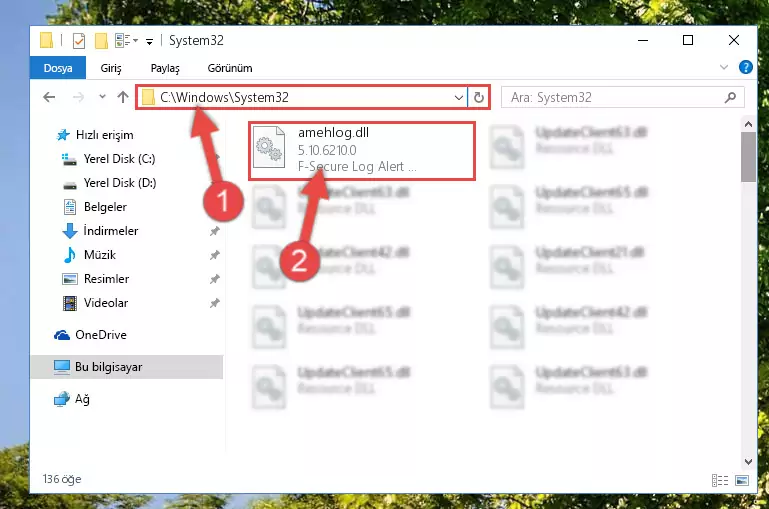769x509 pixels.
Task: Select Bu bilgisayar in navigation pane
Action: tap(127, 367)
